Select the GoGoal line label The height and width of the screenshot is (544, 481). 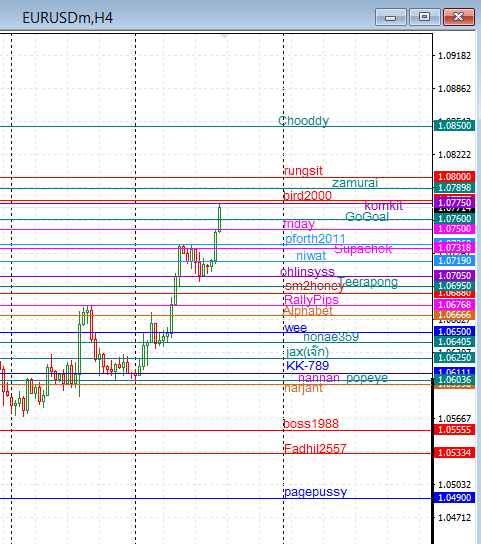(x=367, y=216)
